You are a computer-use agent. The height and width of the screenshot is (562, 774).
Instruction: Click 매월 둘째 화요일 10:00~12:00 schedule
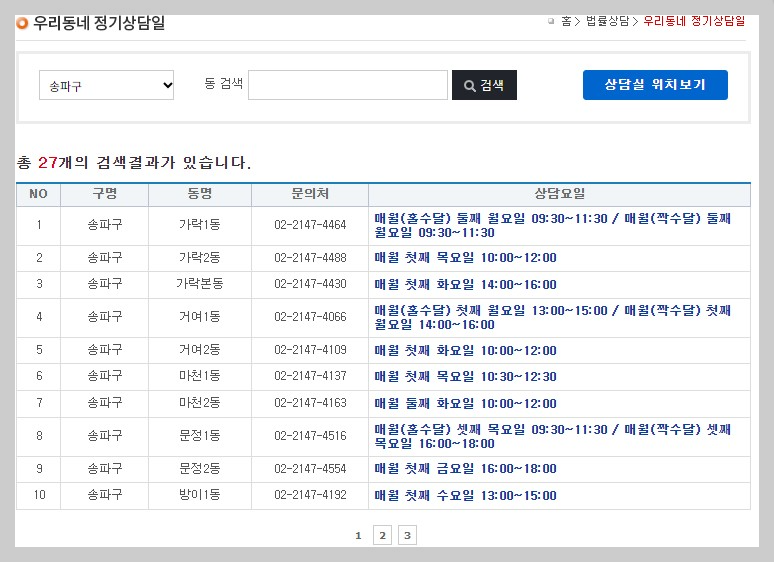coord(465,404)
